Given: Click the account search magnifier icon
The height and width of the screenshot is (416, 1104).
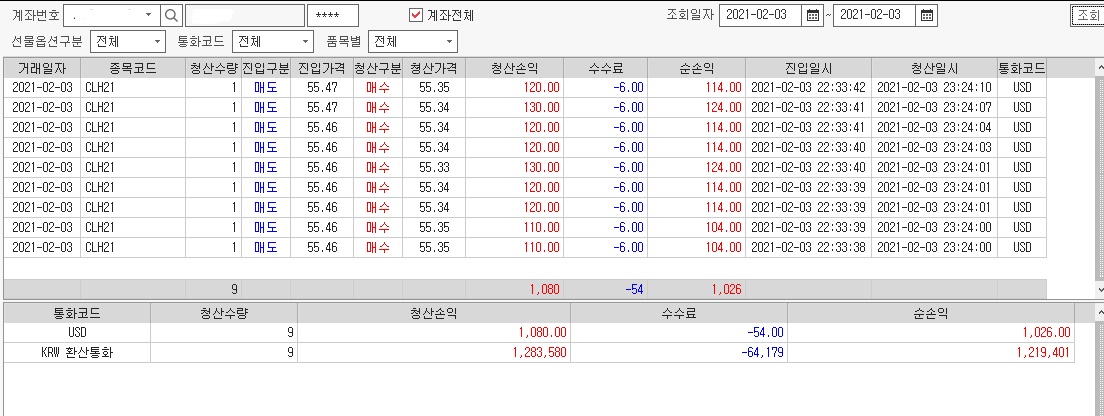Looking at the screenshot, I should click(x=172, y=15).
